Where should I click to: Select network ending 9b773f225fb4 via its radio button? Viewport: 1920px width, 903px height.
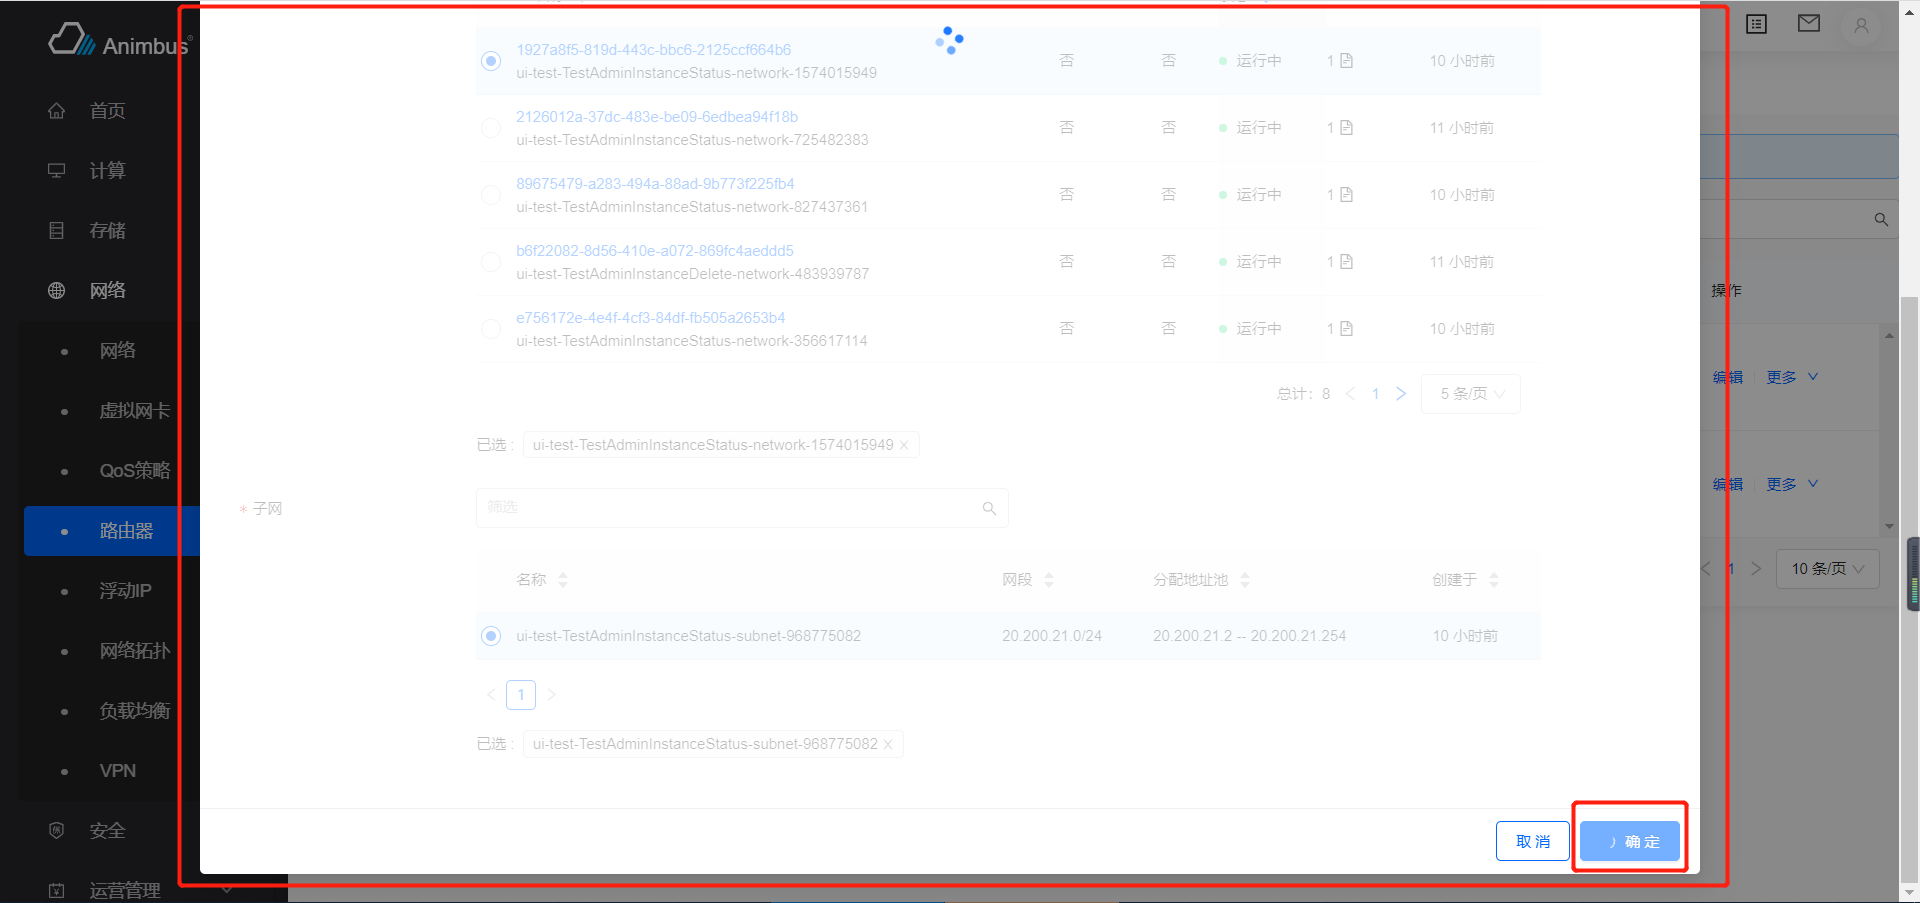[491, 195]
